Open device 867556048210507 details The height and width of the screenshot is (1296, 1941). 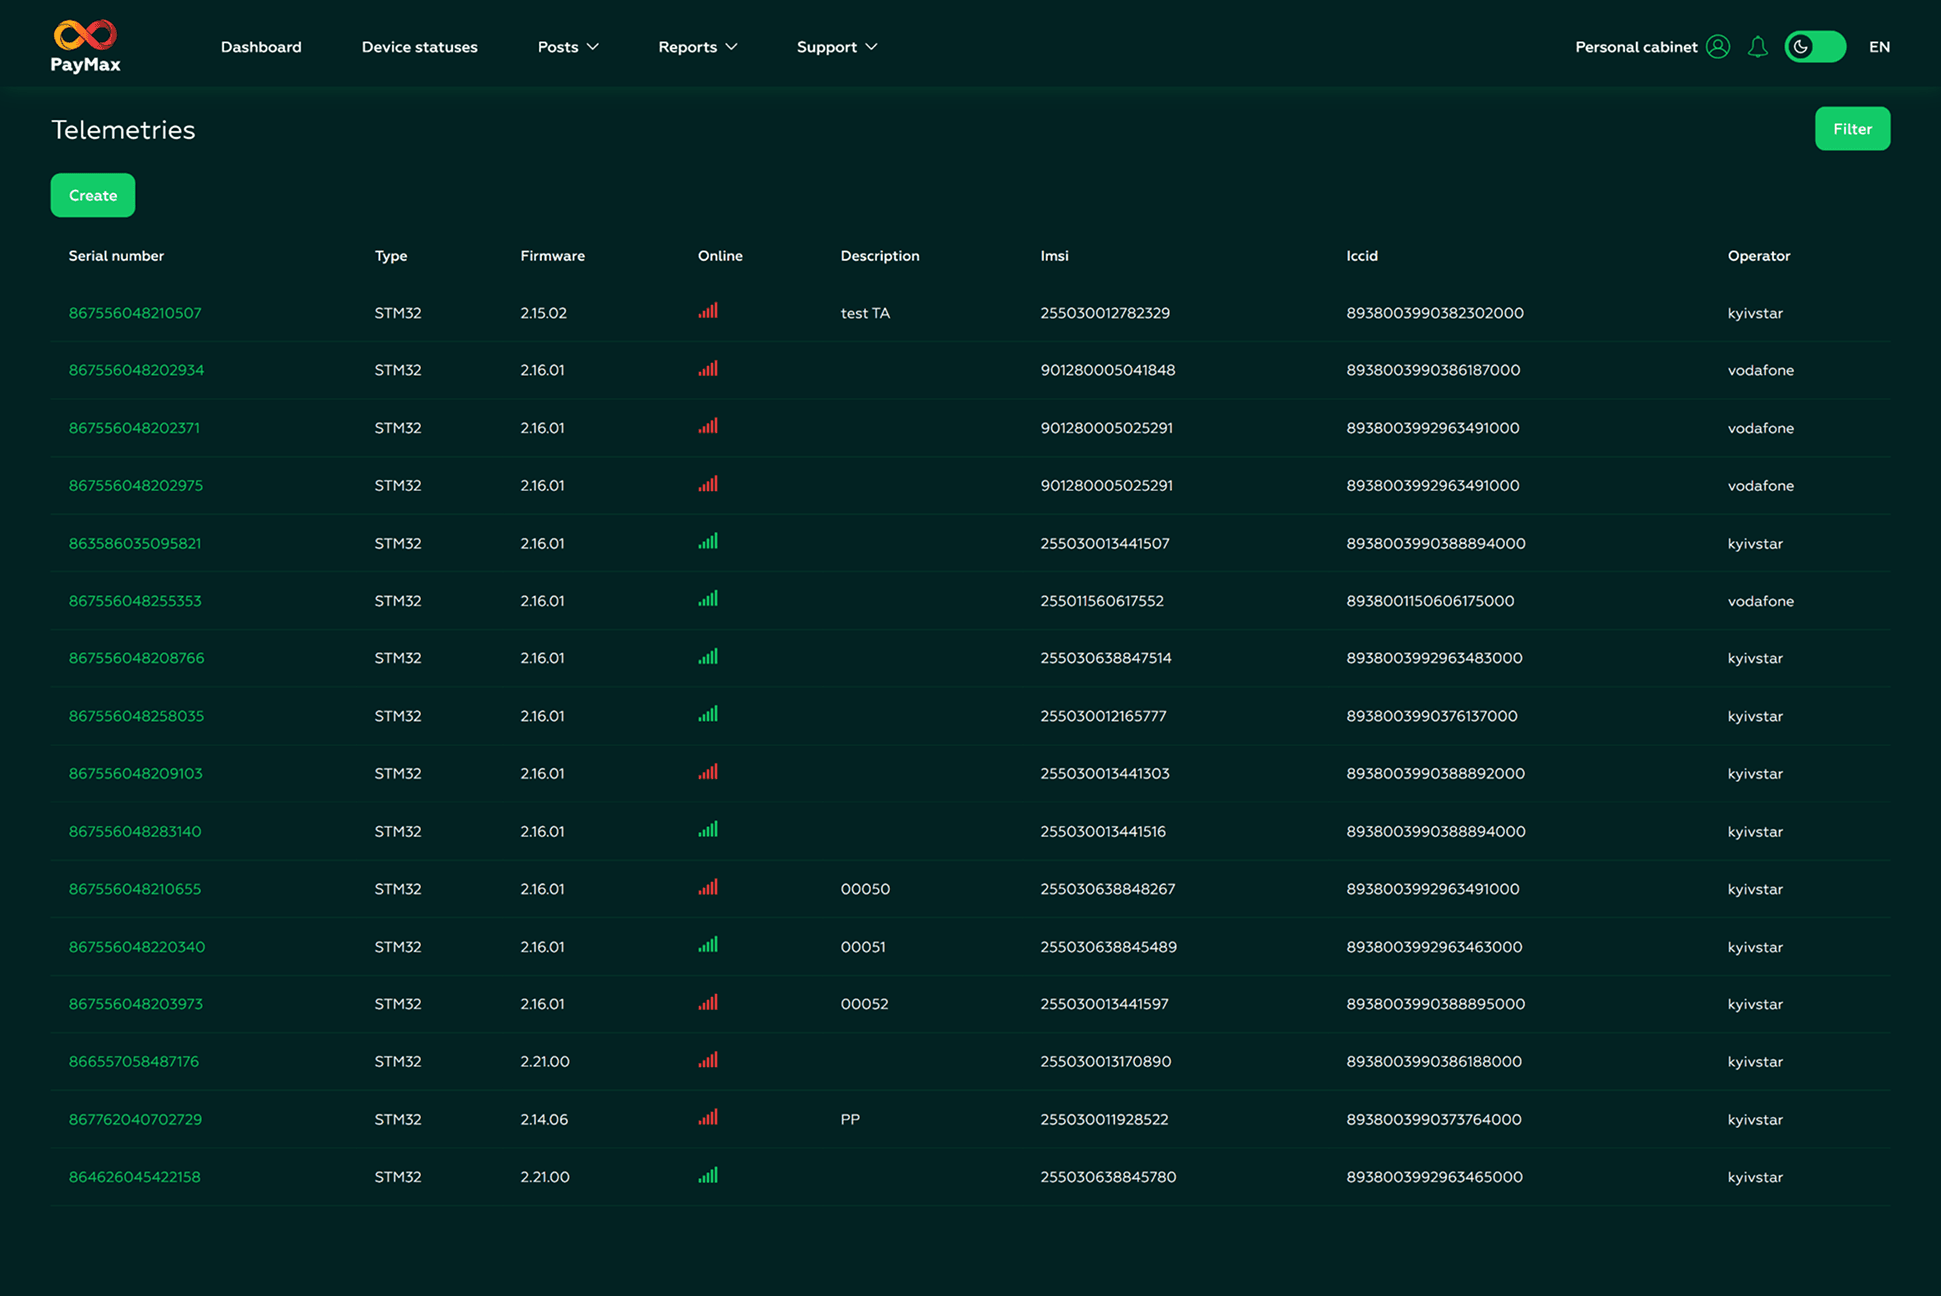(x=135, y=313)
